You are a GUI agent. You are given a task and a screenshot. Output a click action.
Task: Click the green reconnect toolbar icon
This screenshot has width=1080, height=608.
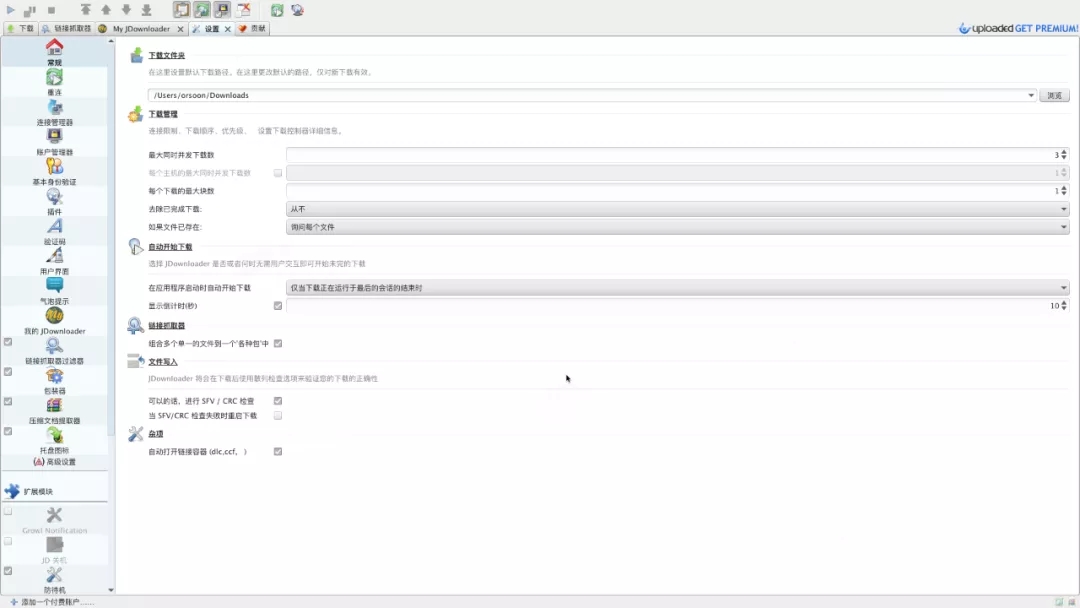point(277,10)
